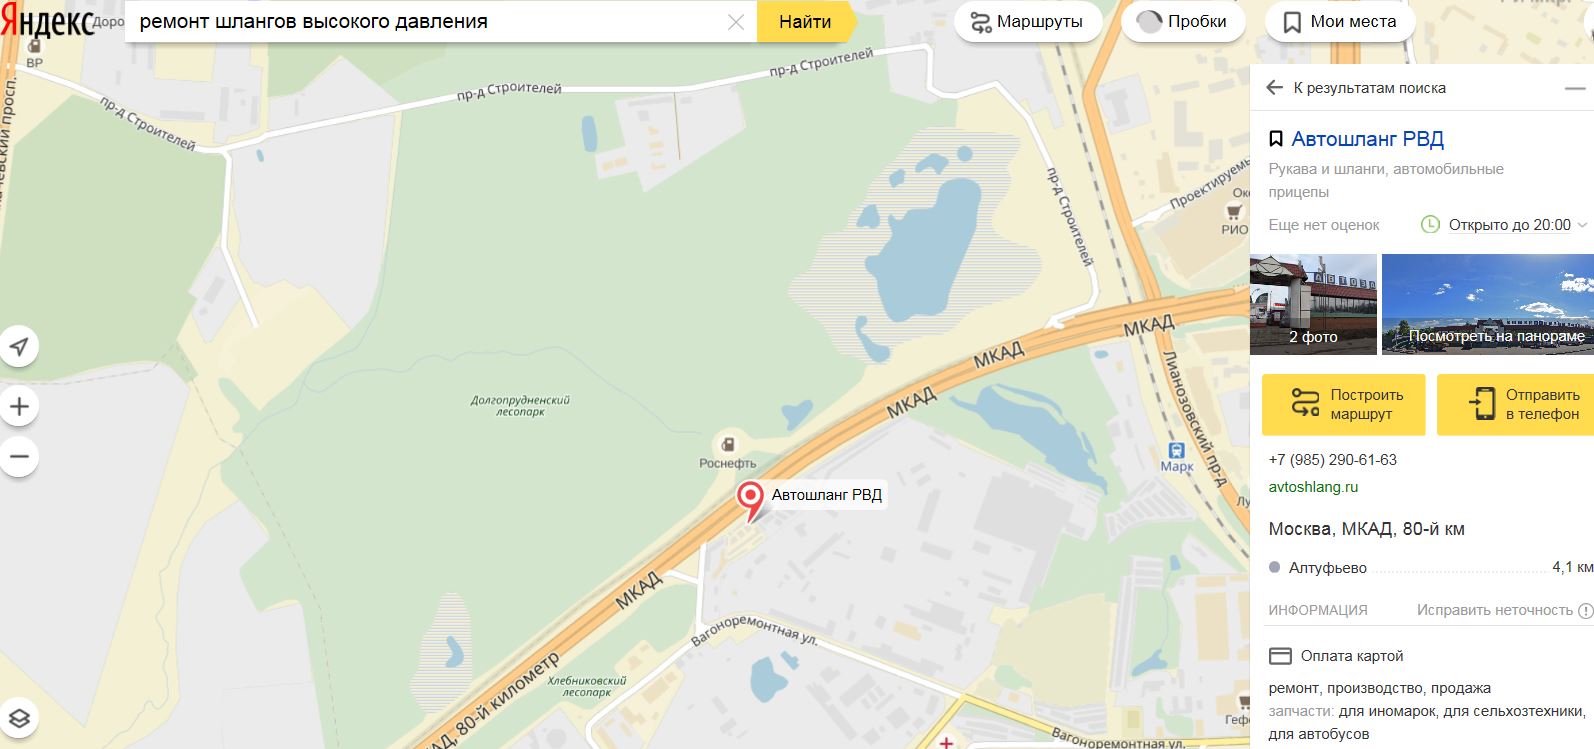Viewport: 1594px width, 749px height.
Task: Click Отправить в телефон button
Action: pyautogui.click(x=1515, y=404)
